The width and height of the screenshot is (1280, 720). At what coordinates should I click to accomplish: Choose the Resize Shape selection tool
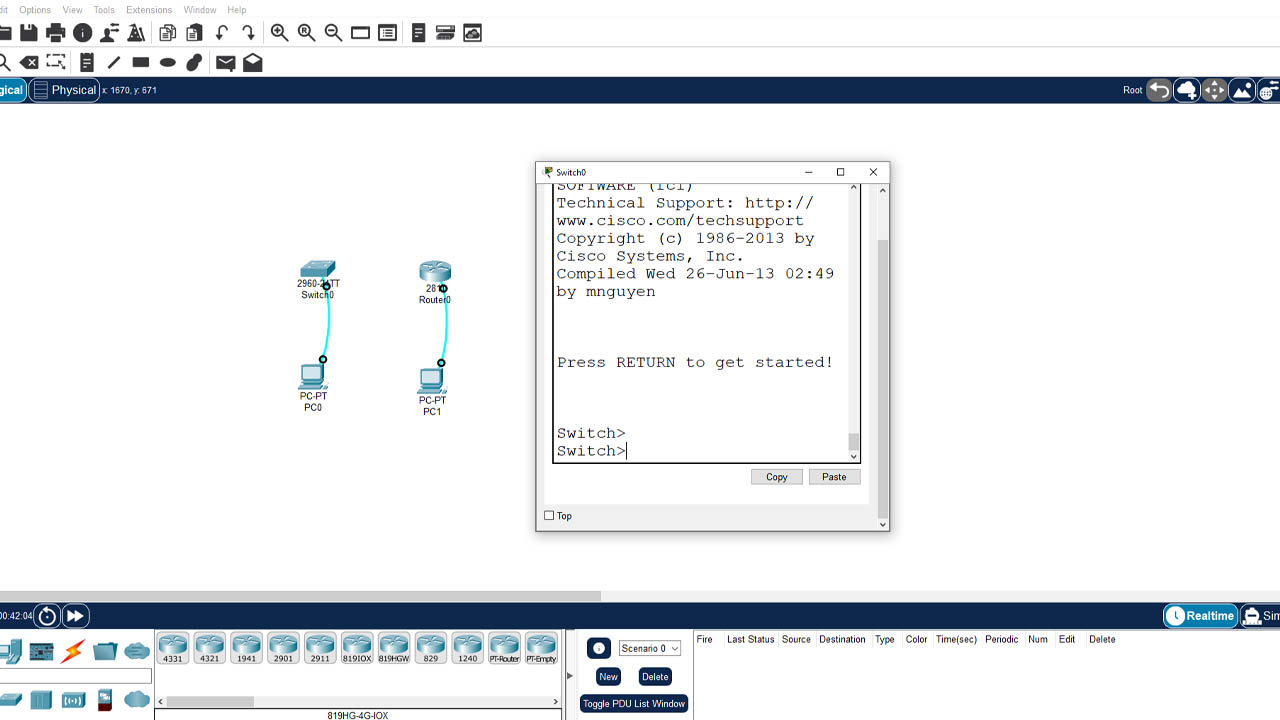pyautogui.click(x=56, y=62)
